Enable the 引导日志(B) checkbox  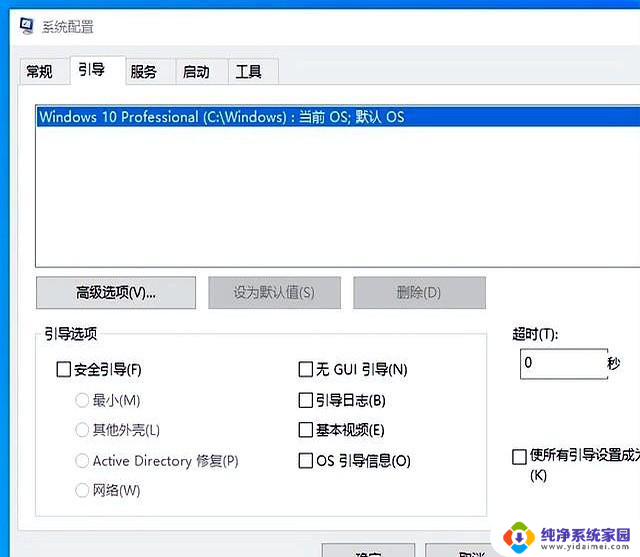[305, 400]
